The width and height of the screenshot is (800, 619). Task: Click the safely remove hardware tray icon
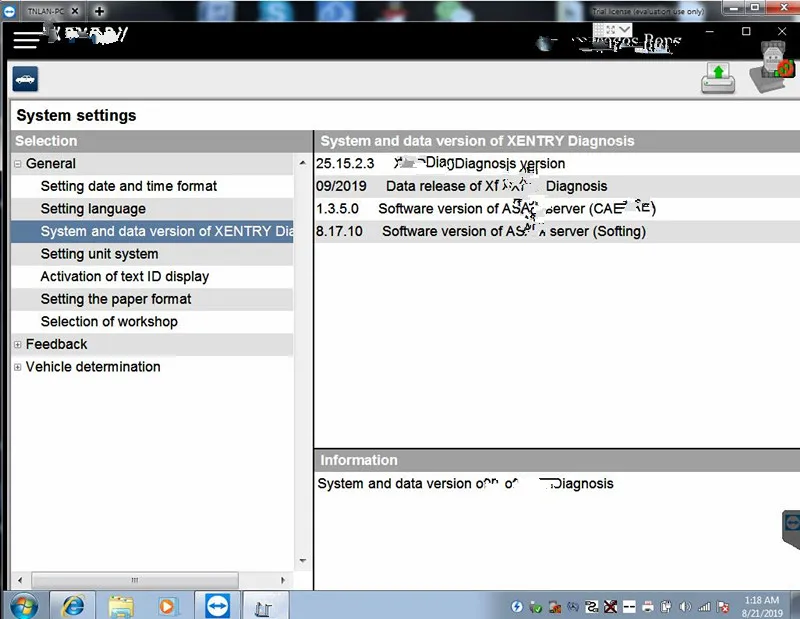click(x=535, y=607)
